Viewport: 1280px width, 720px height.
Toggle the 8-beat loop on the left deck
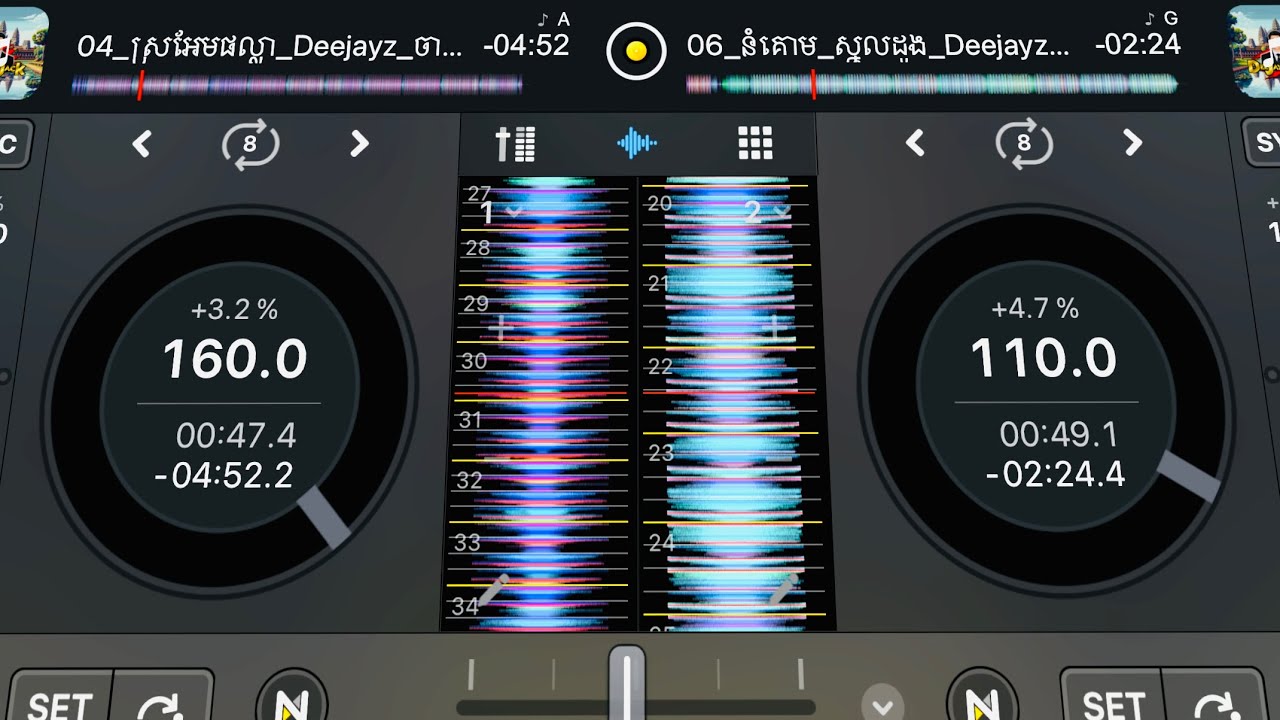(x=250, y=145)
